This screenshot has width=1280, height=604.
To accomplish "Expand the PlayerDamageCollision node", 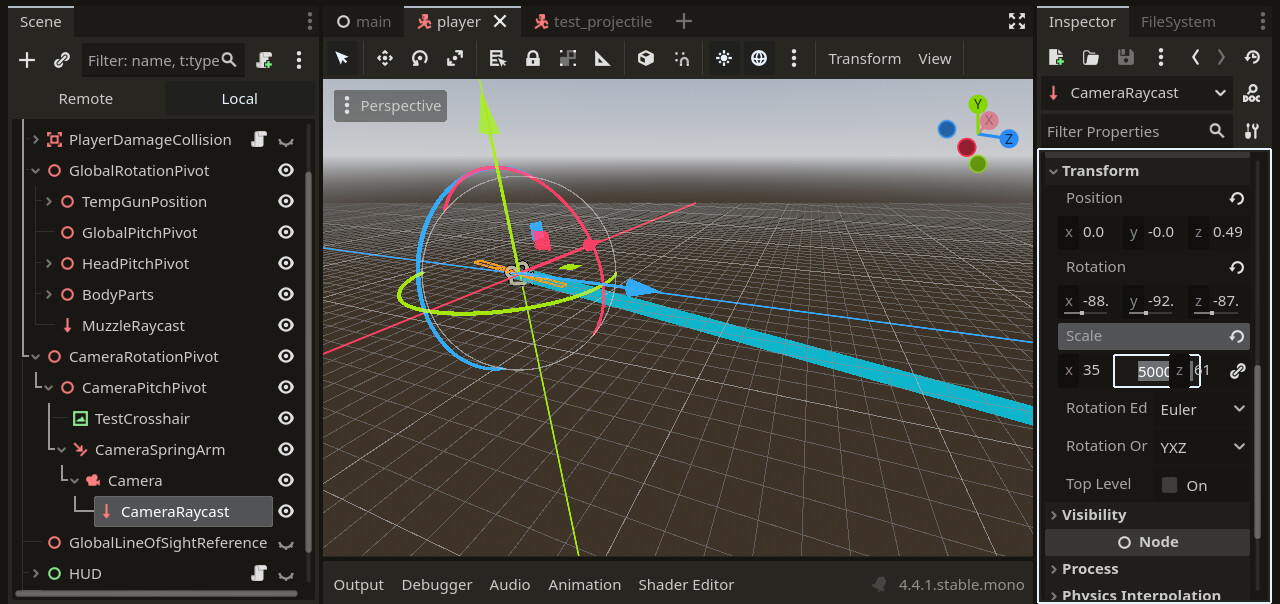I will (x=36, y=140).
